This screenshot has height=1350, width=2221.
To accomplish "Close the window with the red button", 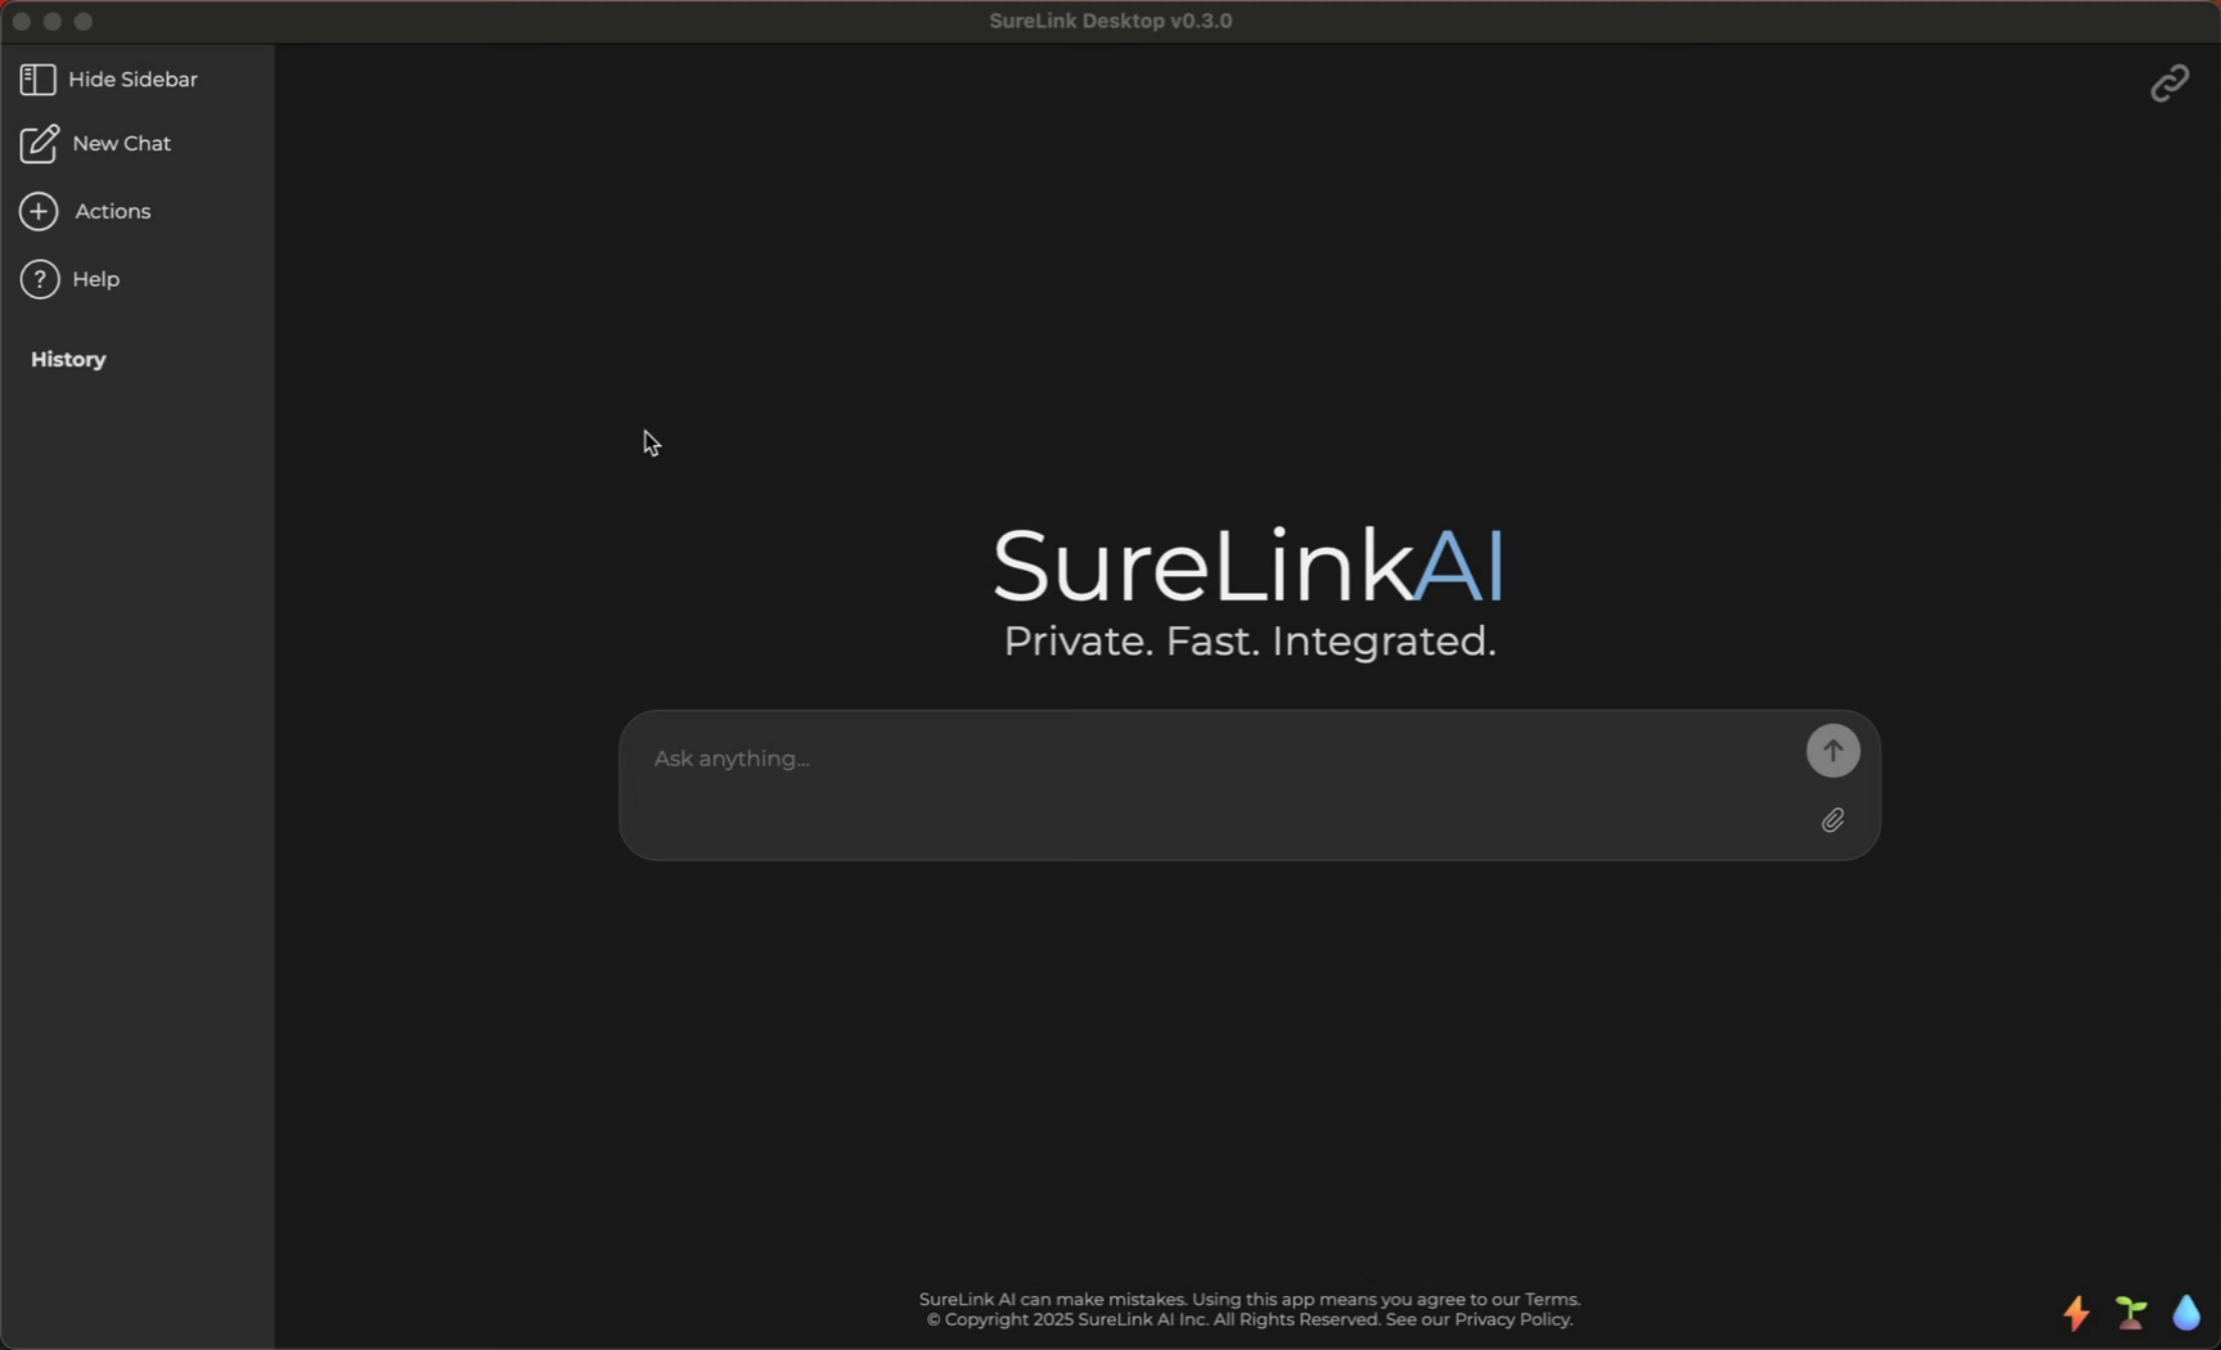I will tap(21, 21).
